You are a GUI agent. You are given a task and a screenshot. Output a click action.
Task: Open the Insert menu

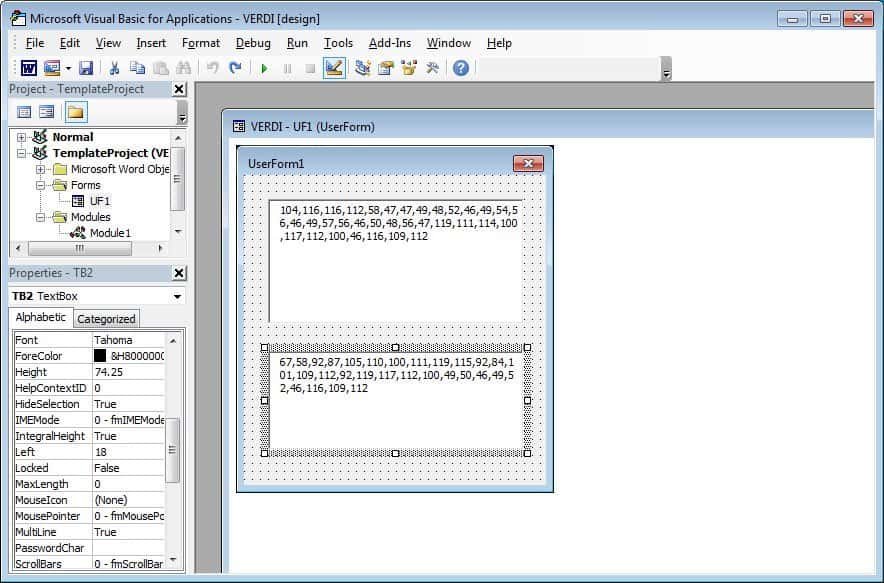151,43
